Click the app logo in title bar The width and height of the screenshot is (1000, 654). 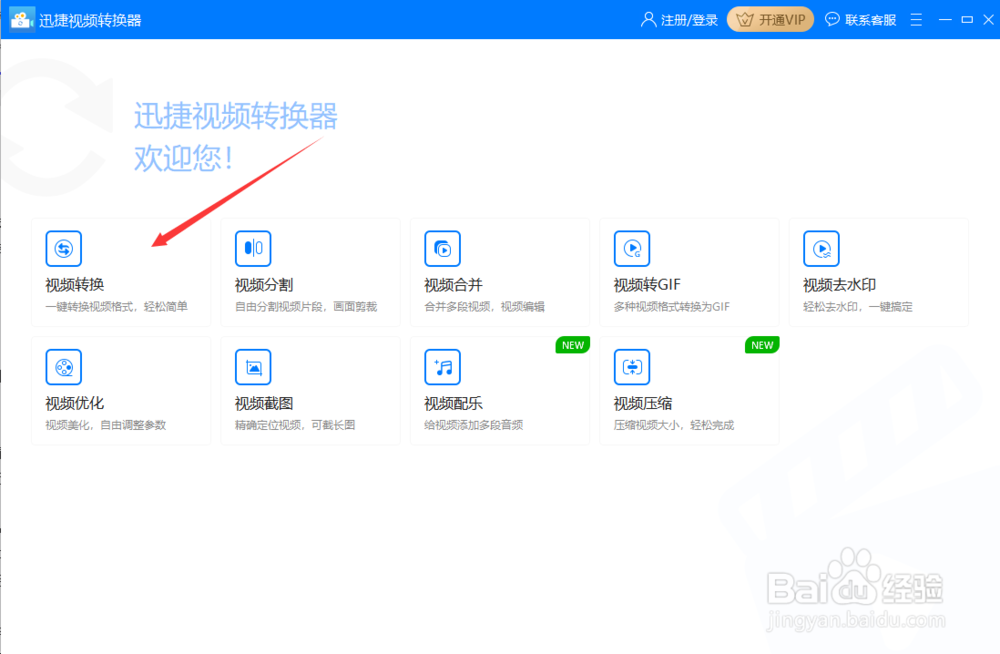point(22,19)
